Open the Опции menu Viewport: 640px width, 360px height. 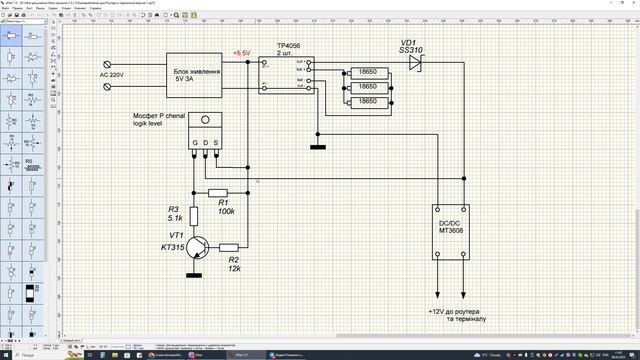66,8
